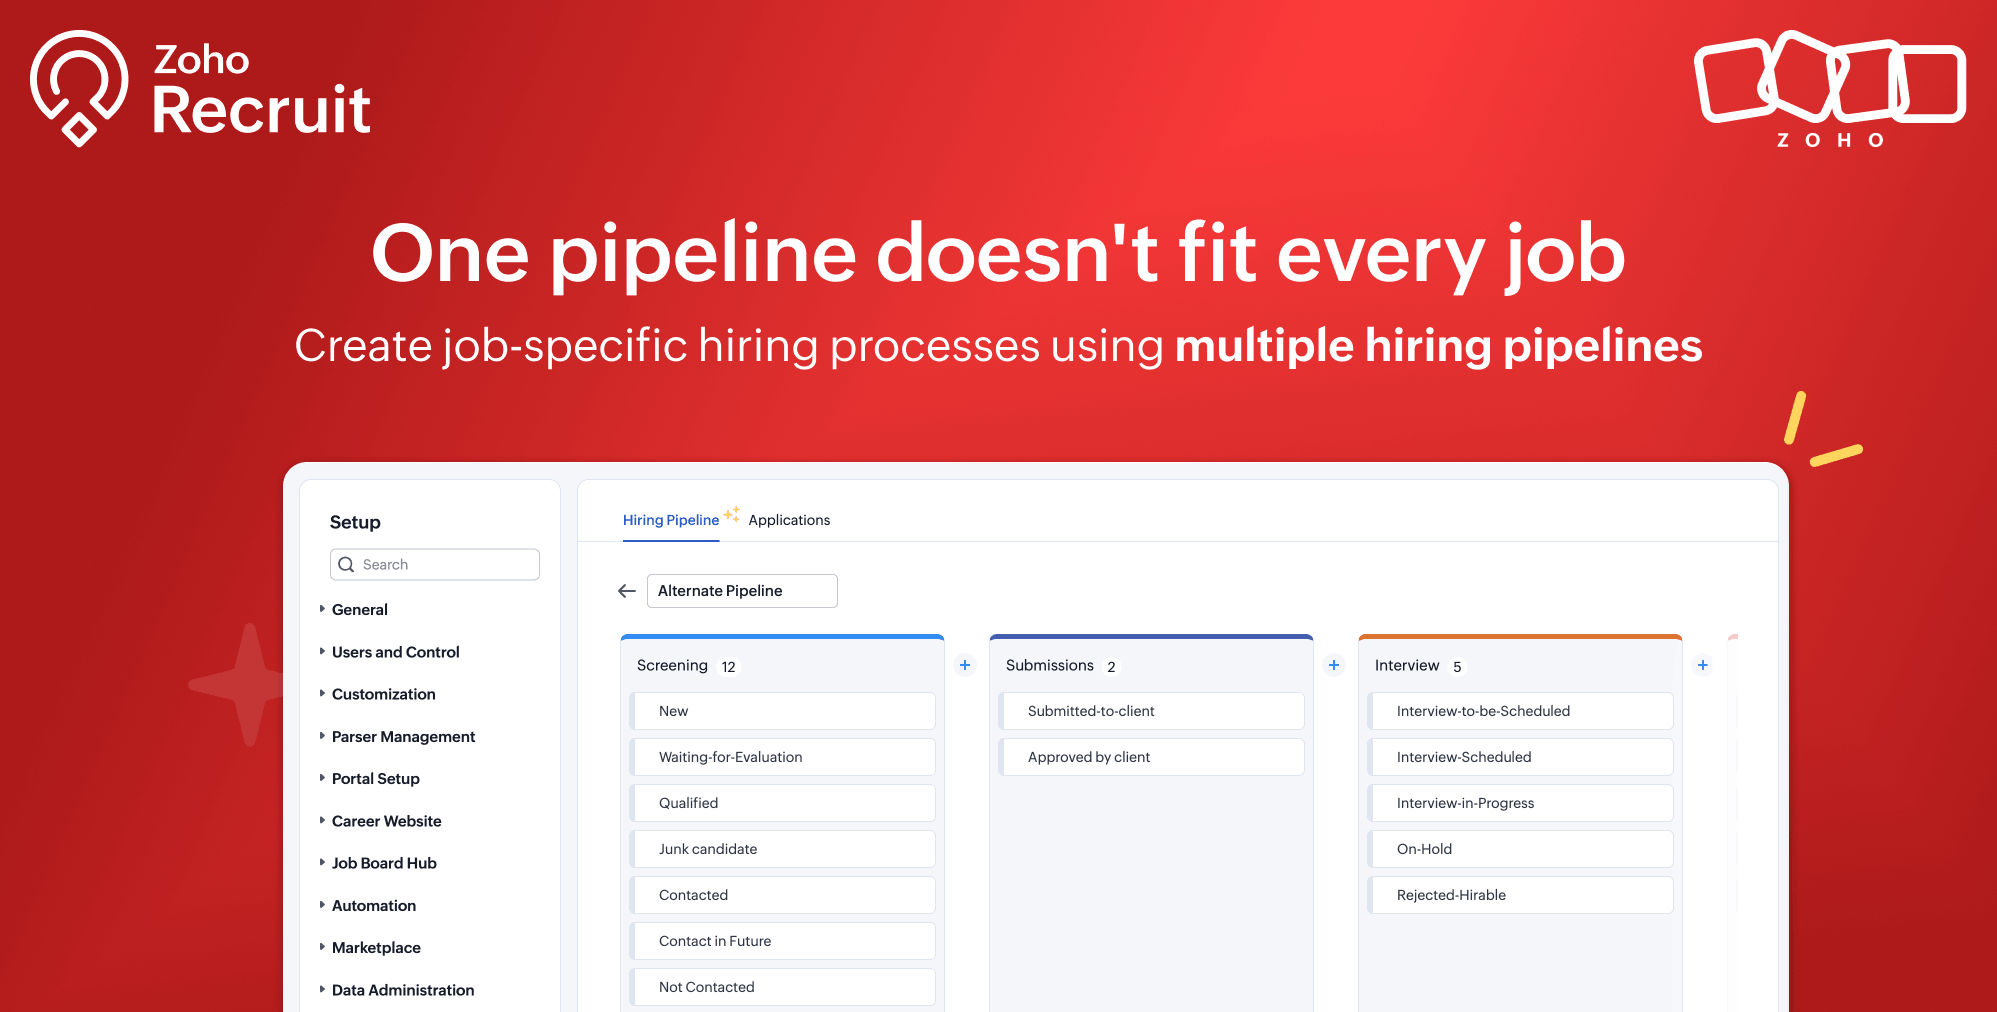Image resolution: width=1997 pixels, height=1012 pixels.
Task: Click the Submissions count badge 2
Action: (x=1111, y=667)
